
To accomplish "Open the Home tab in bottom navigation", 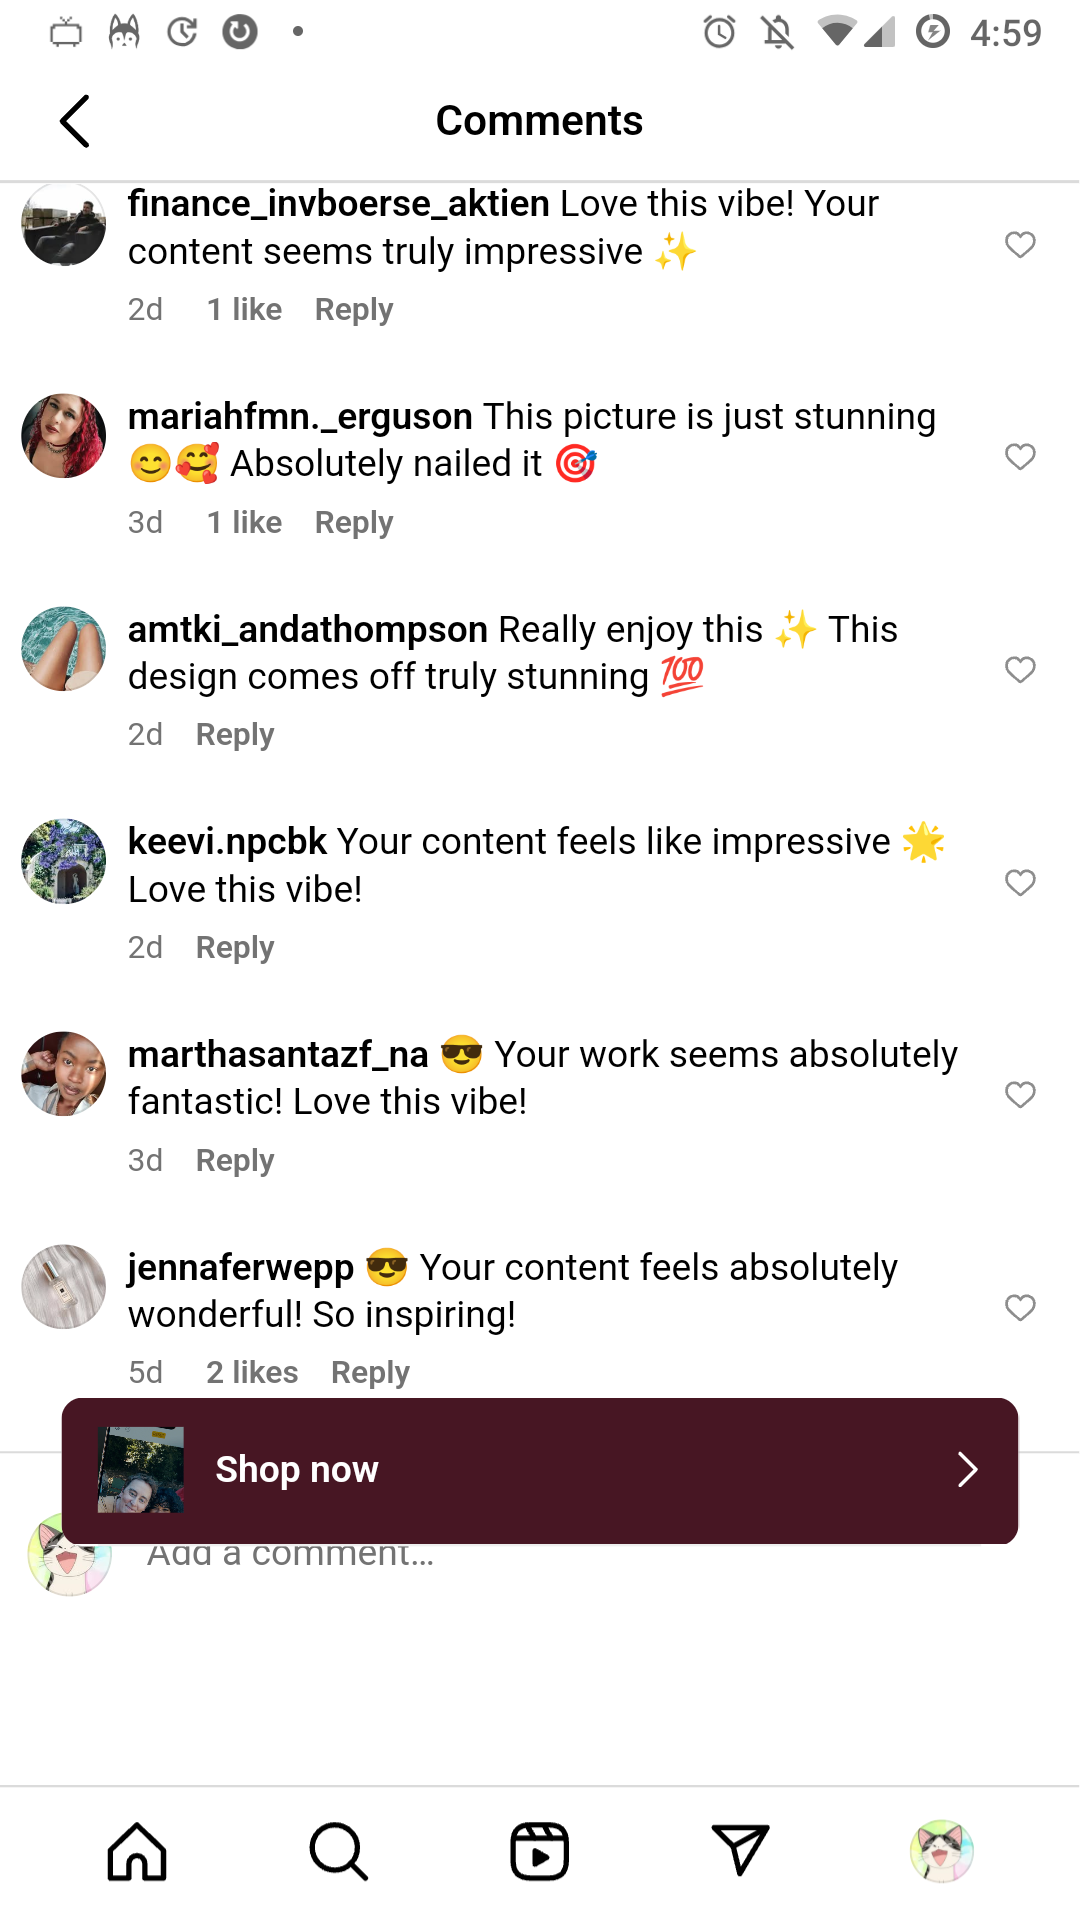I will point(137,1851).
